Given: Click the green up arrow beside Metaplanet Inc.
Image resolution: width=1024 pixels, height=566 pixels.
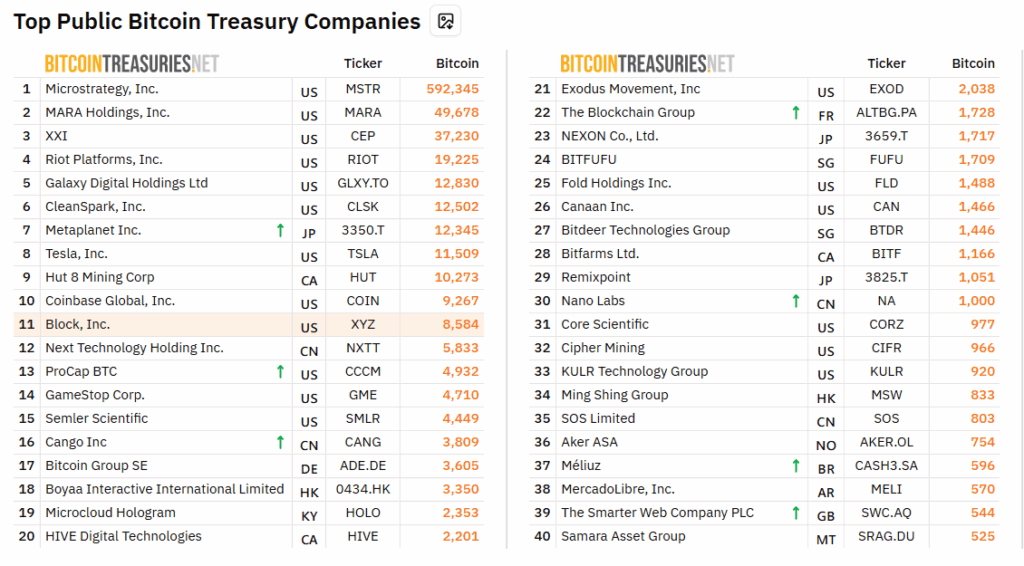Looking at the screenshot, I should click(281, 231).
